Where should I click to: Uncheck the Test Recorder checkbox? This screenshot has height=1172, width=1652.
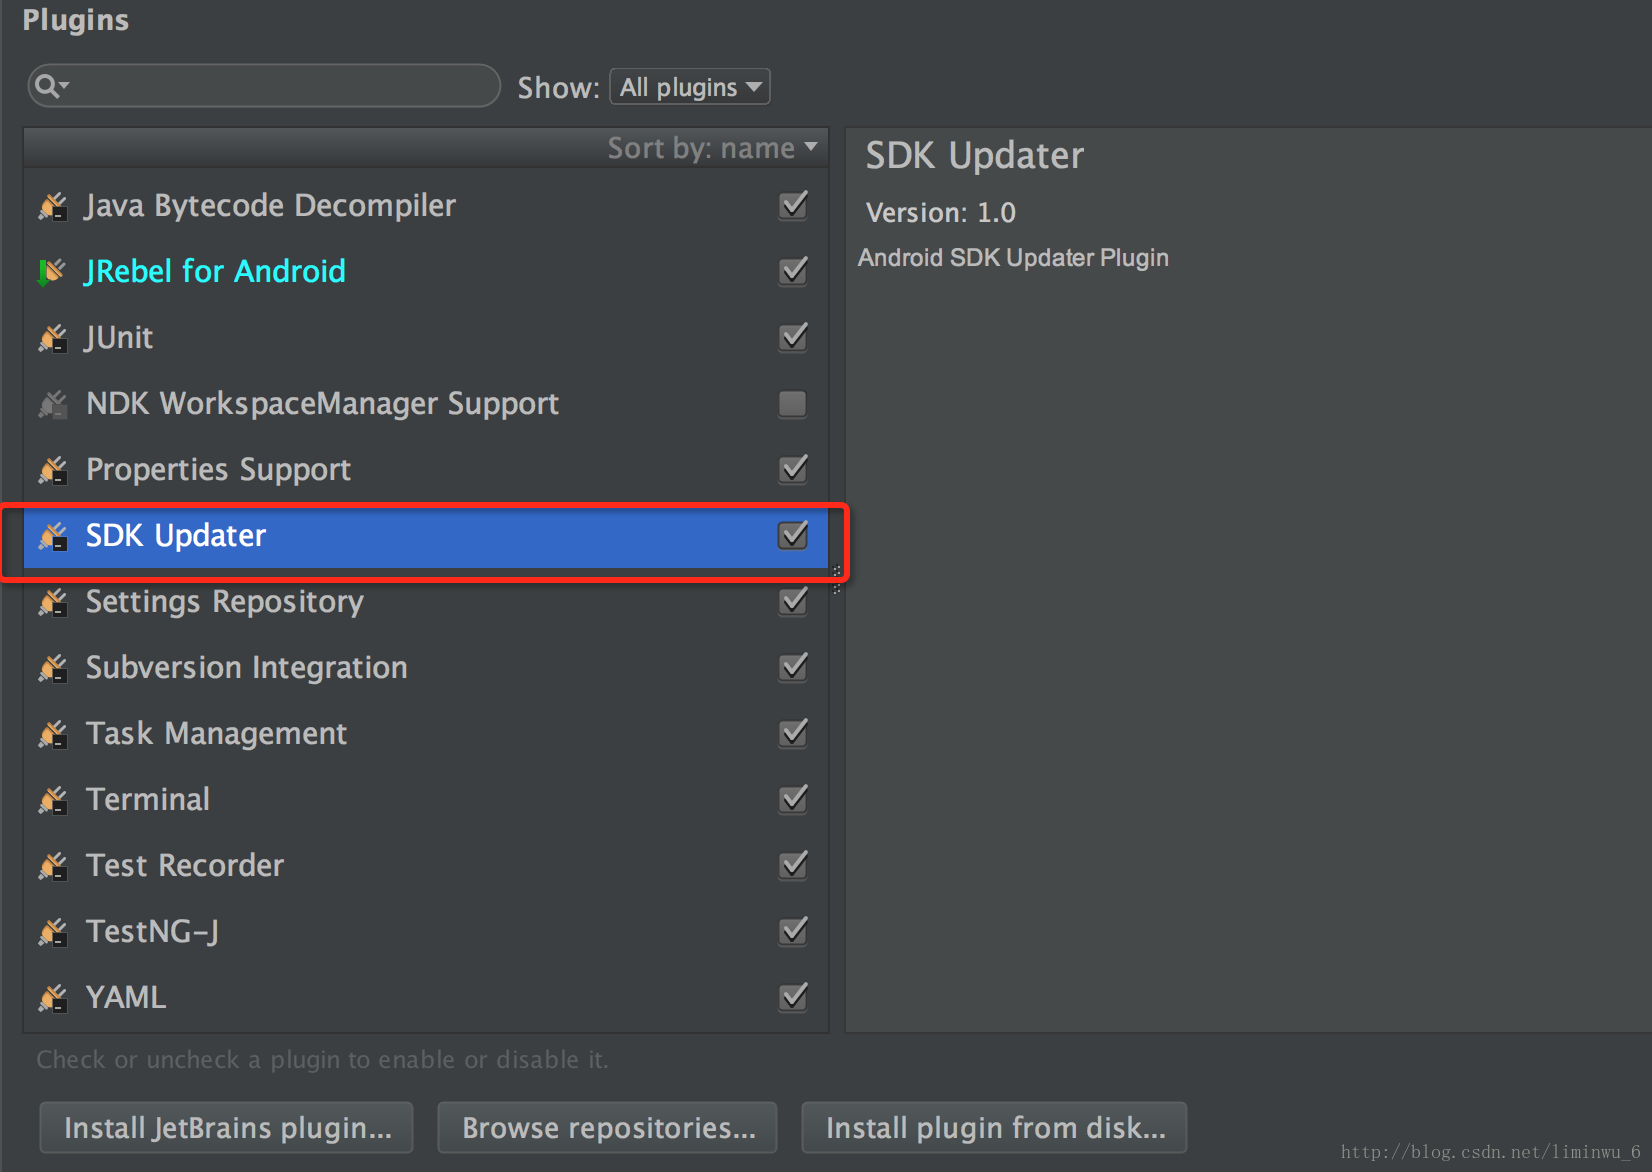point(793,865)
